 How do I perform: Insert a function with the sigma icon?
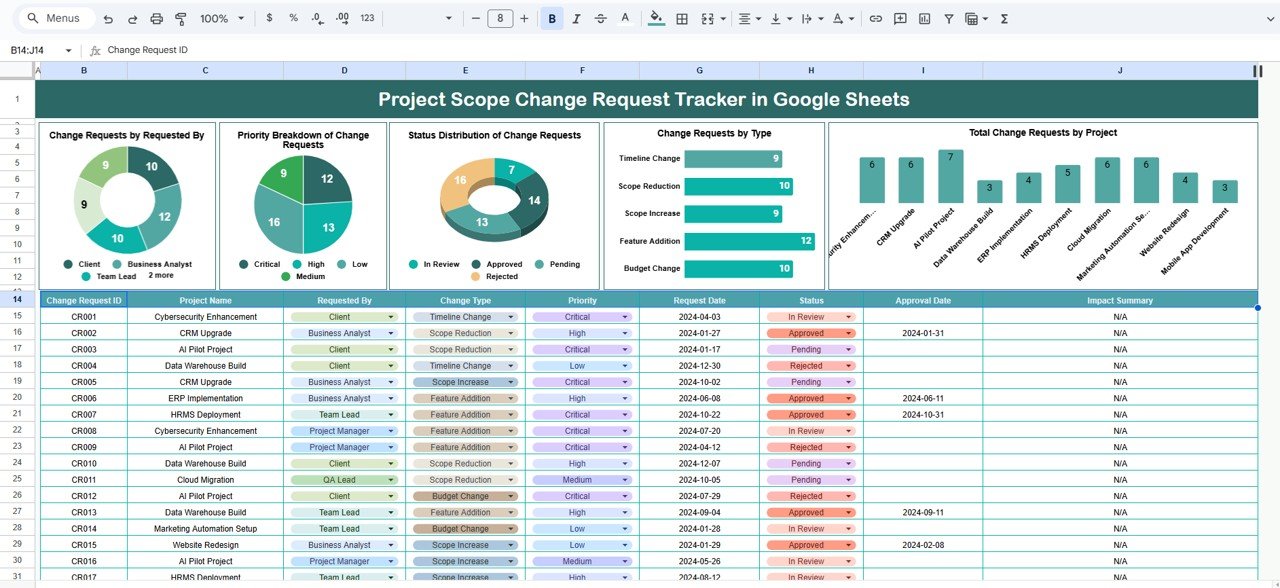tap(1003, 18)
